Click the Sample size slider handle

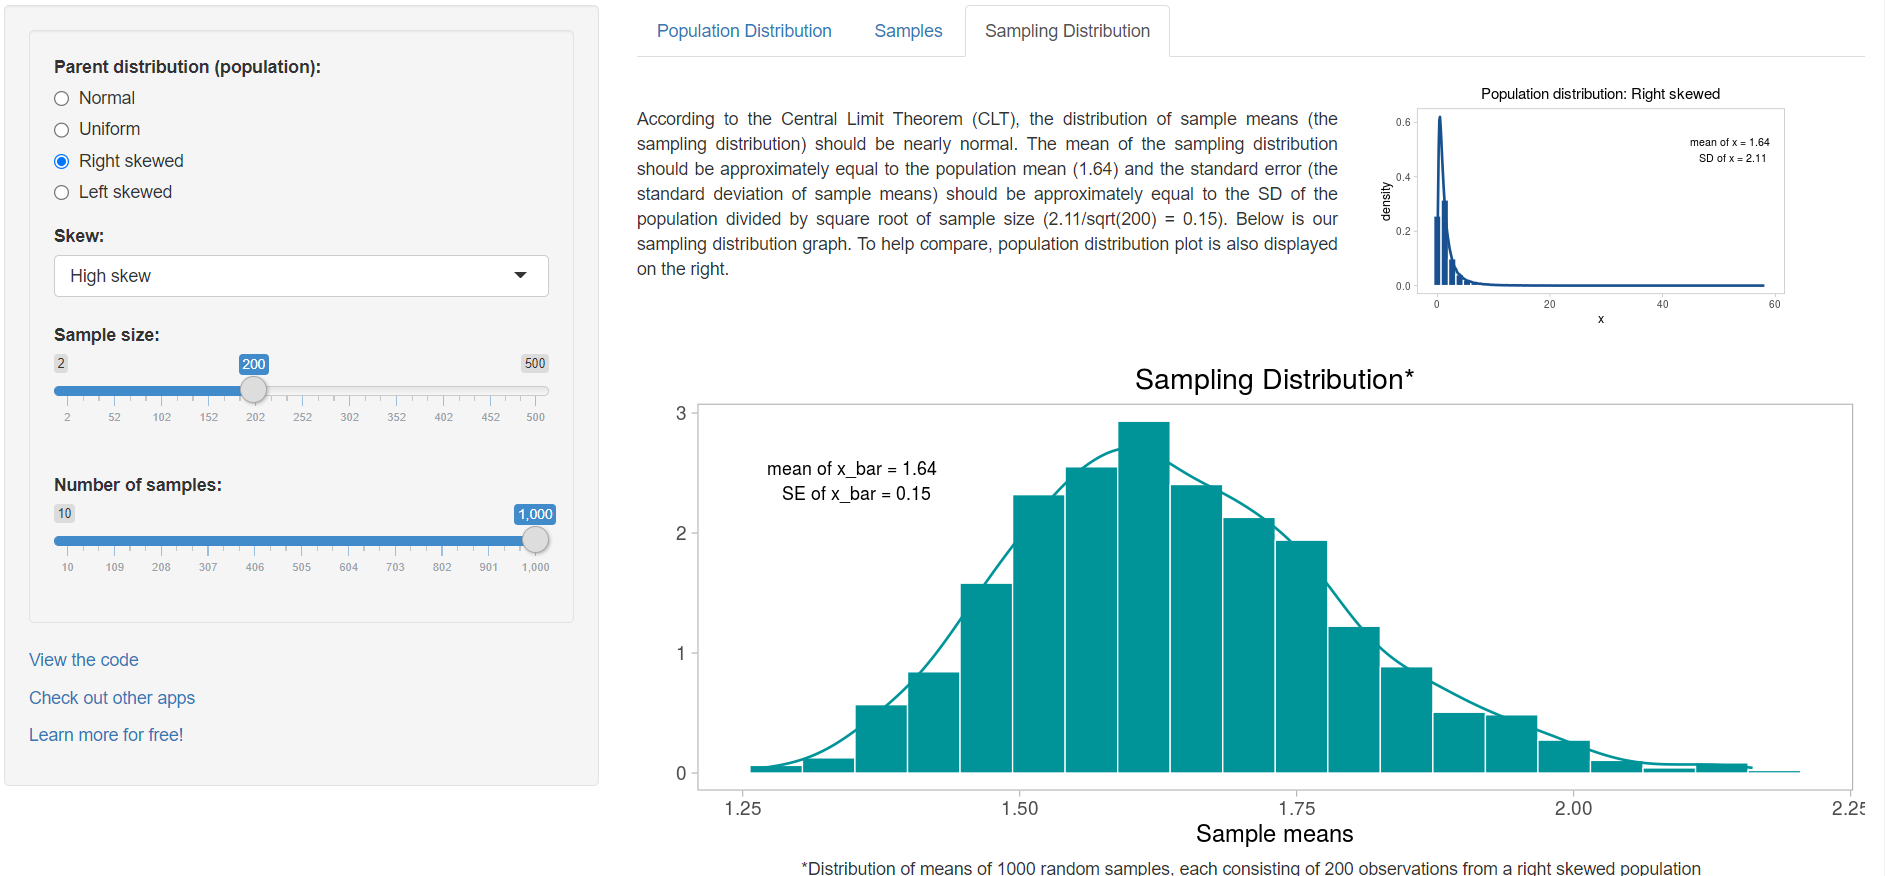(254, 390)
